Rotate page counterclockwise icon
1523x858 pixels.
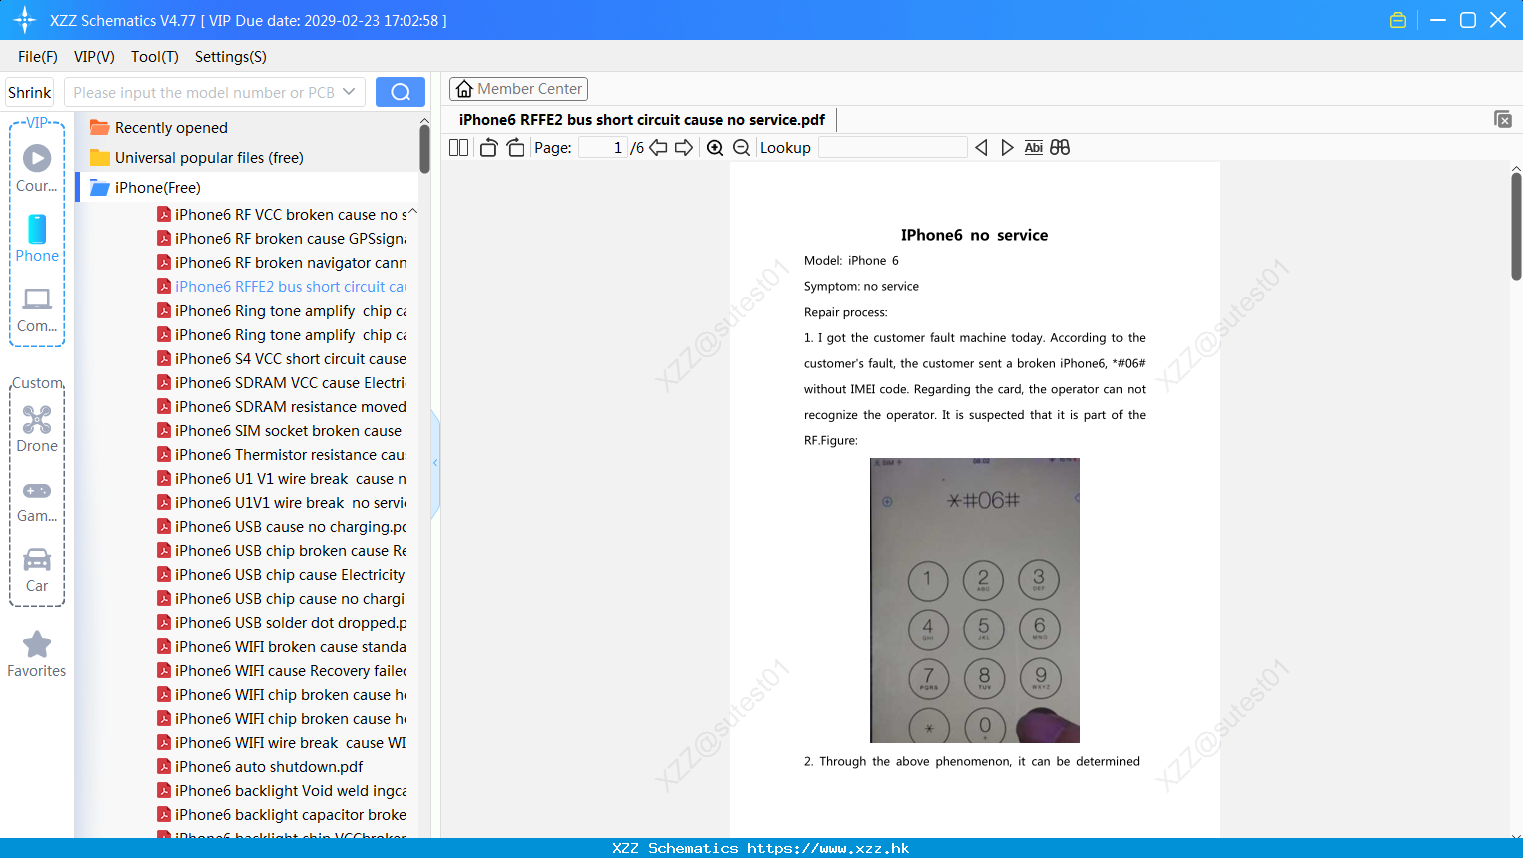[488, 148]
